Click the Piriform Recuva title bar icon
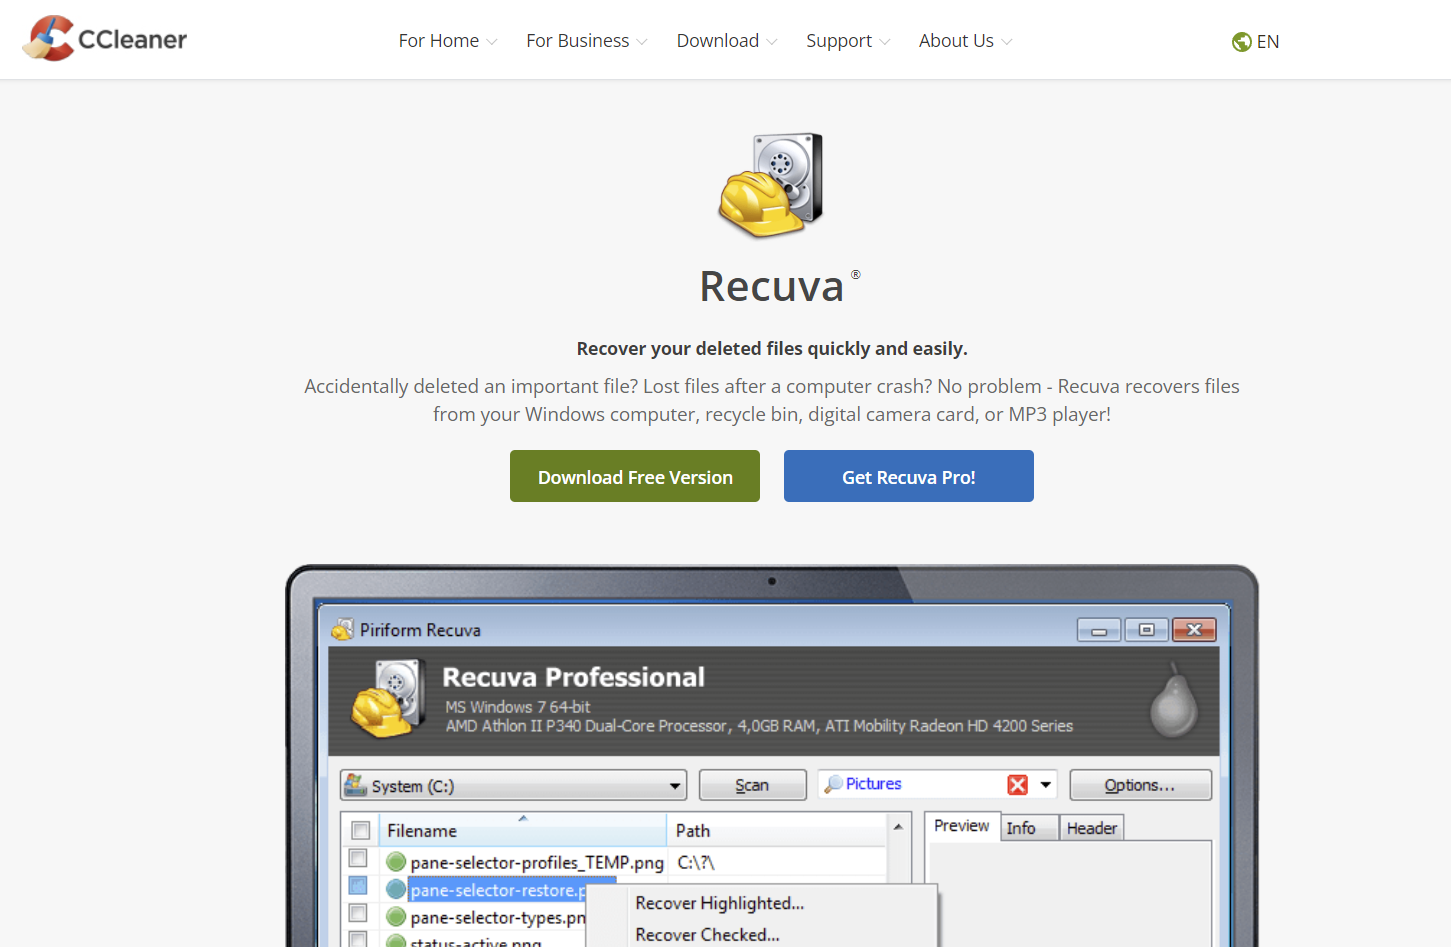This screenshot has width=1451, height=947. pos(343,630)
